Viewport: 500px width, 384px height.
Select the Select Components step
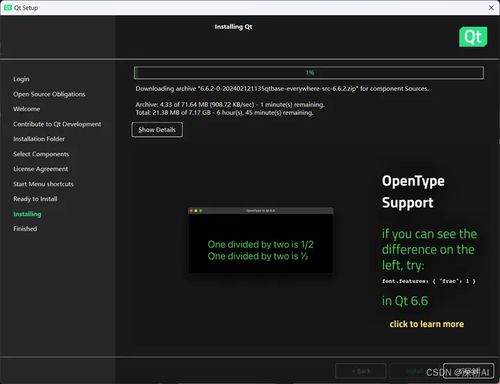pos(41,154)
